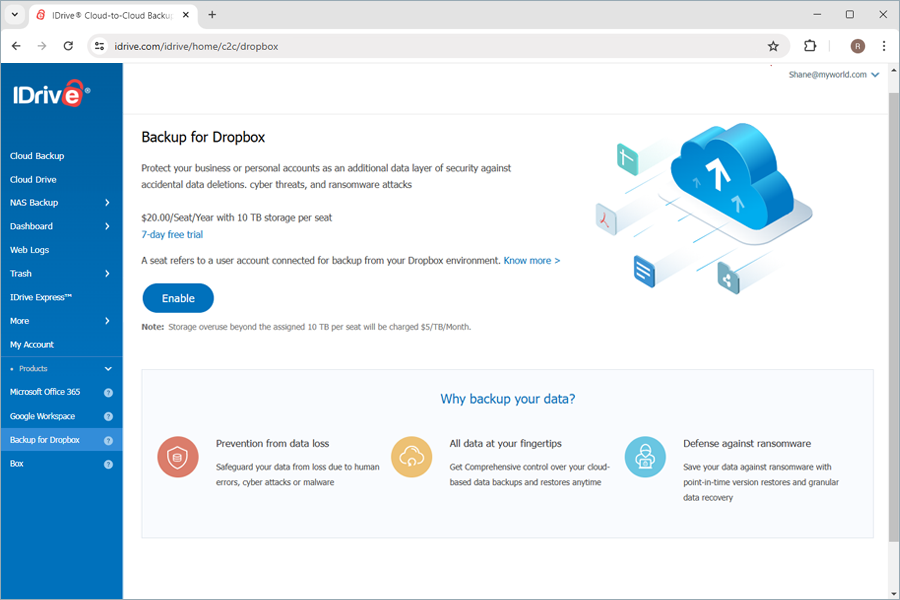Viewport: 900px width, 600px height.
Task: Click the scrollbar down arrow
Action: 894,594
